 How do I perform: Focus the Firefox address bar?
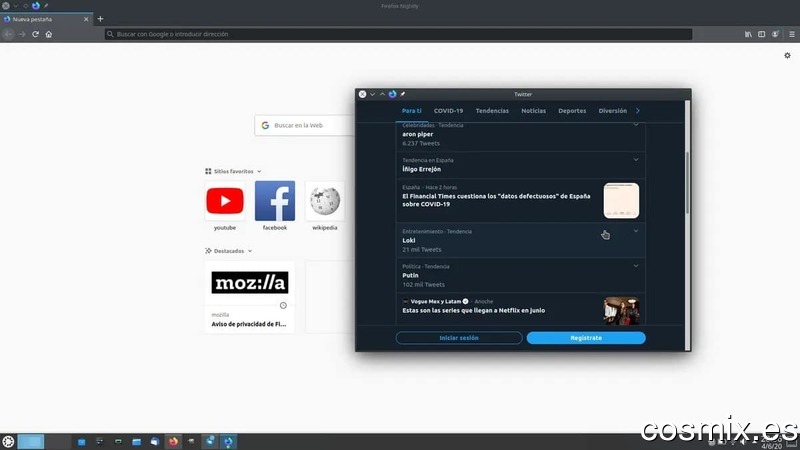point(398,34)
